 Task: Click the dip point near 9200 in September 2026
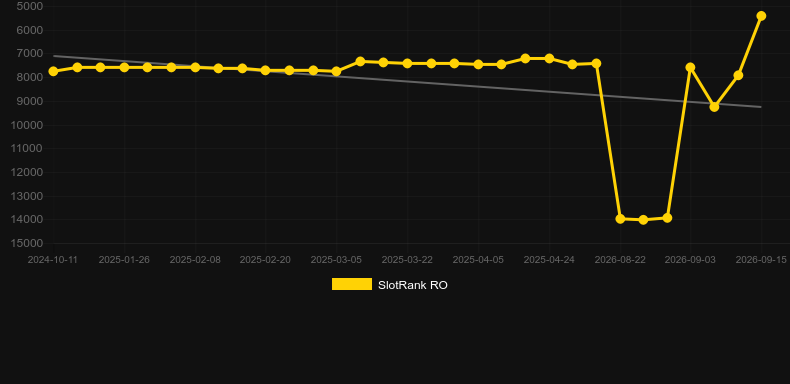[714, 107]
